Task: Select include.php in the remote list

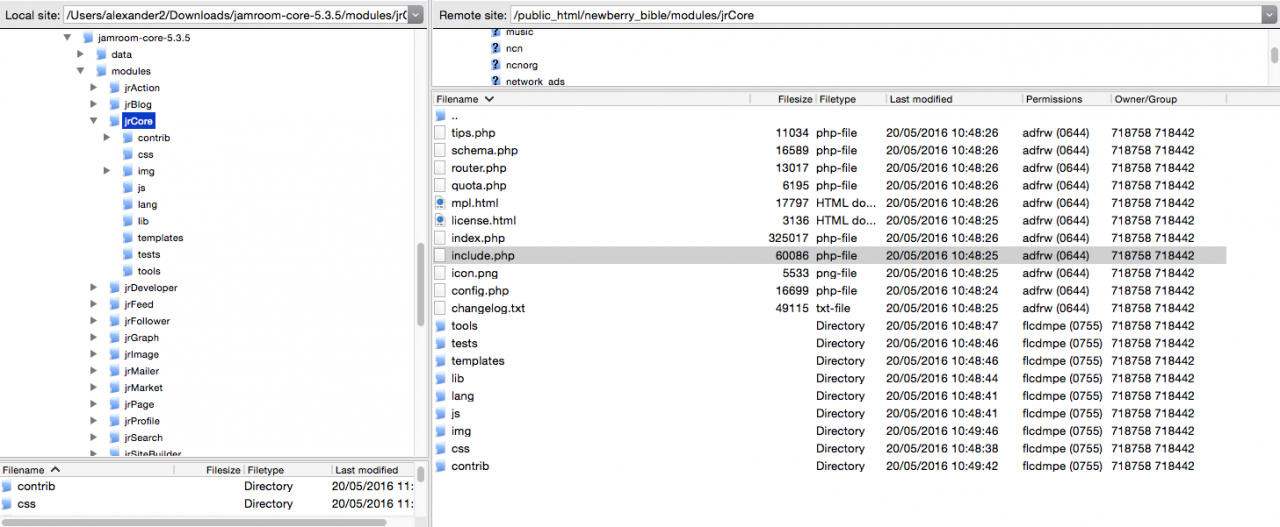Action: pos(483,256)
